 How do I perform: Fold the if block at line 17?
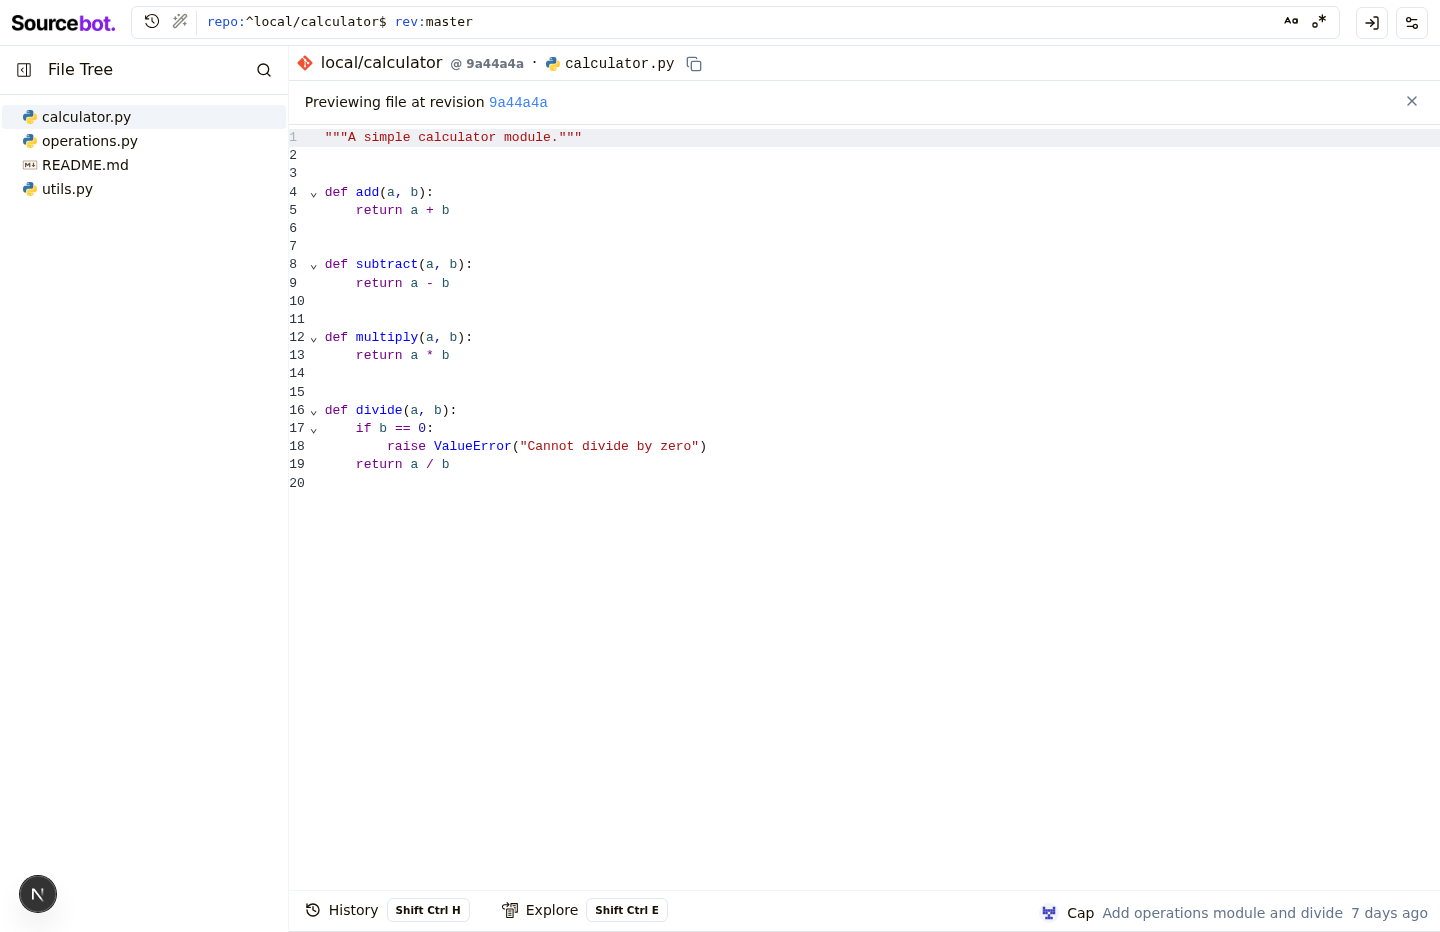314,429
